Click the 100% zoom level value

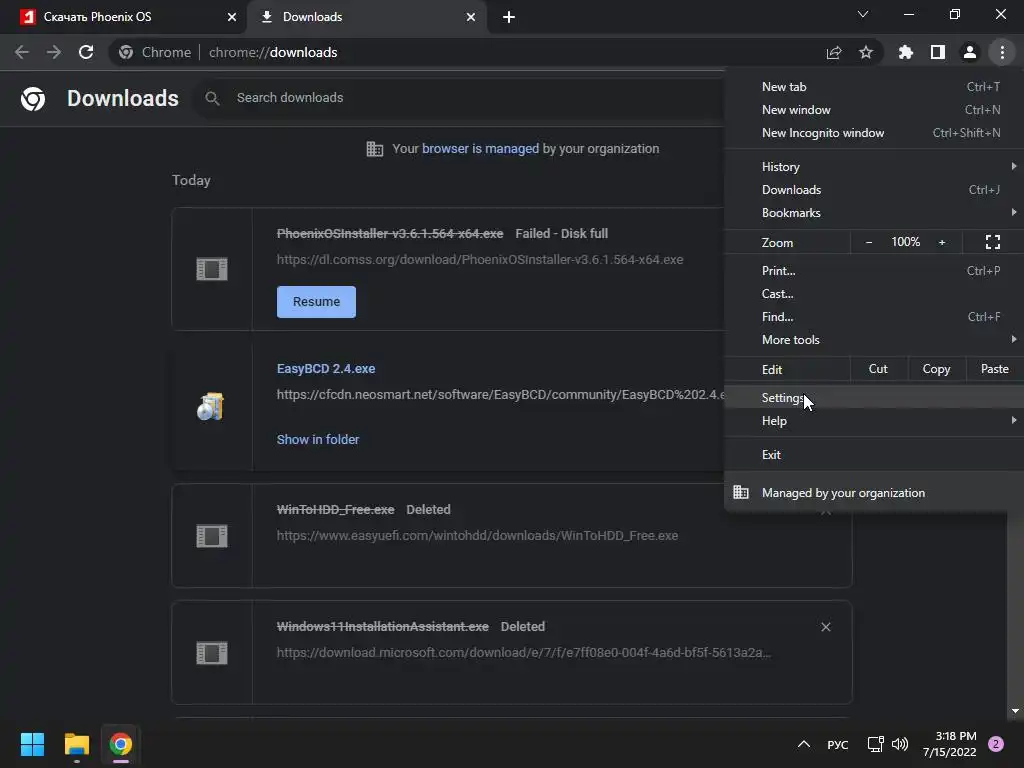coord(905,242)
